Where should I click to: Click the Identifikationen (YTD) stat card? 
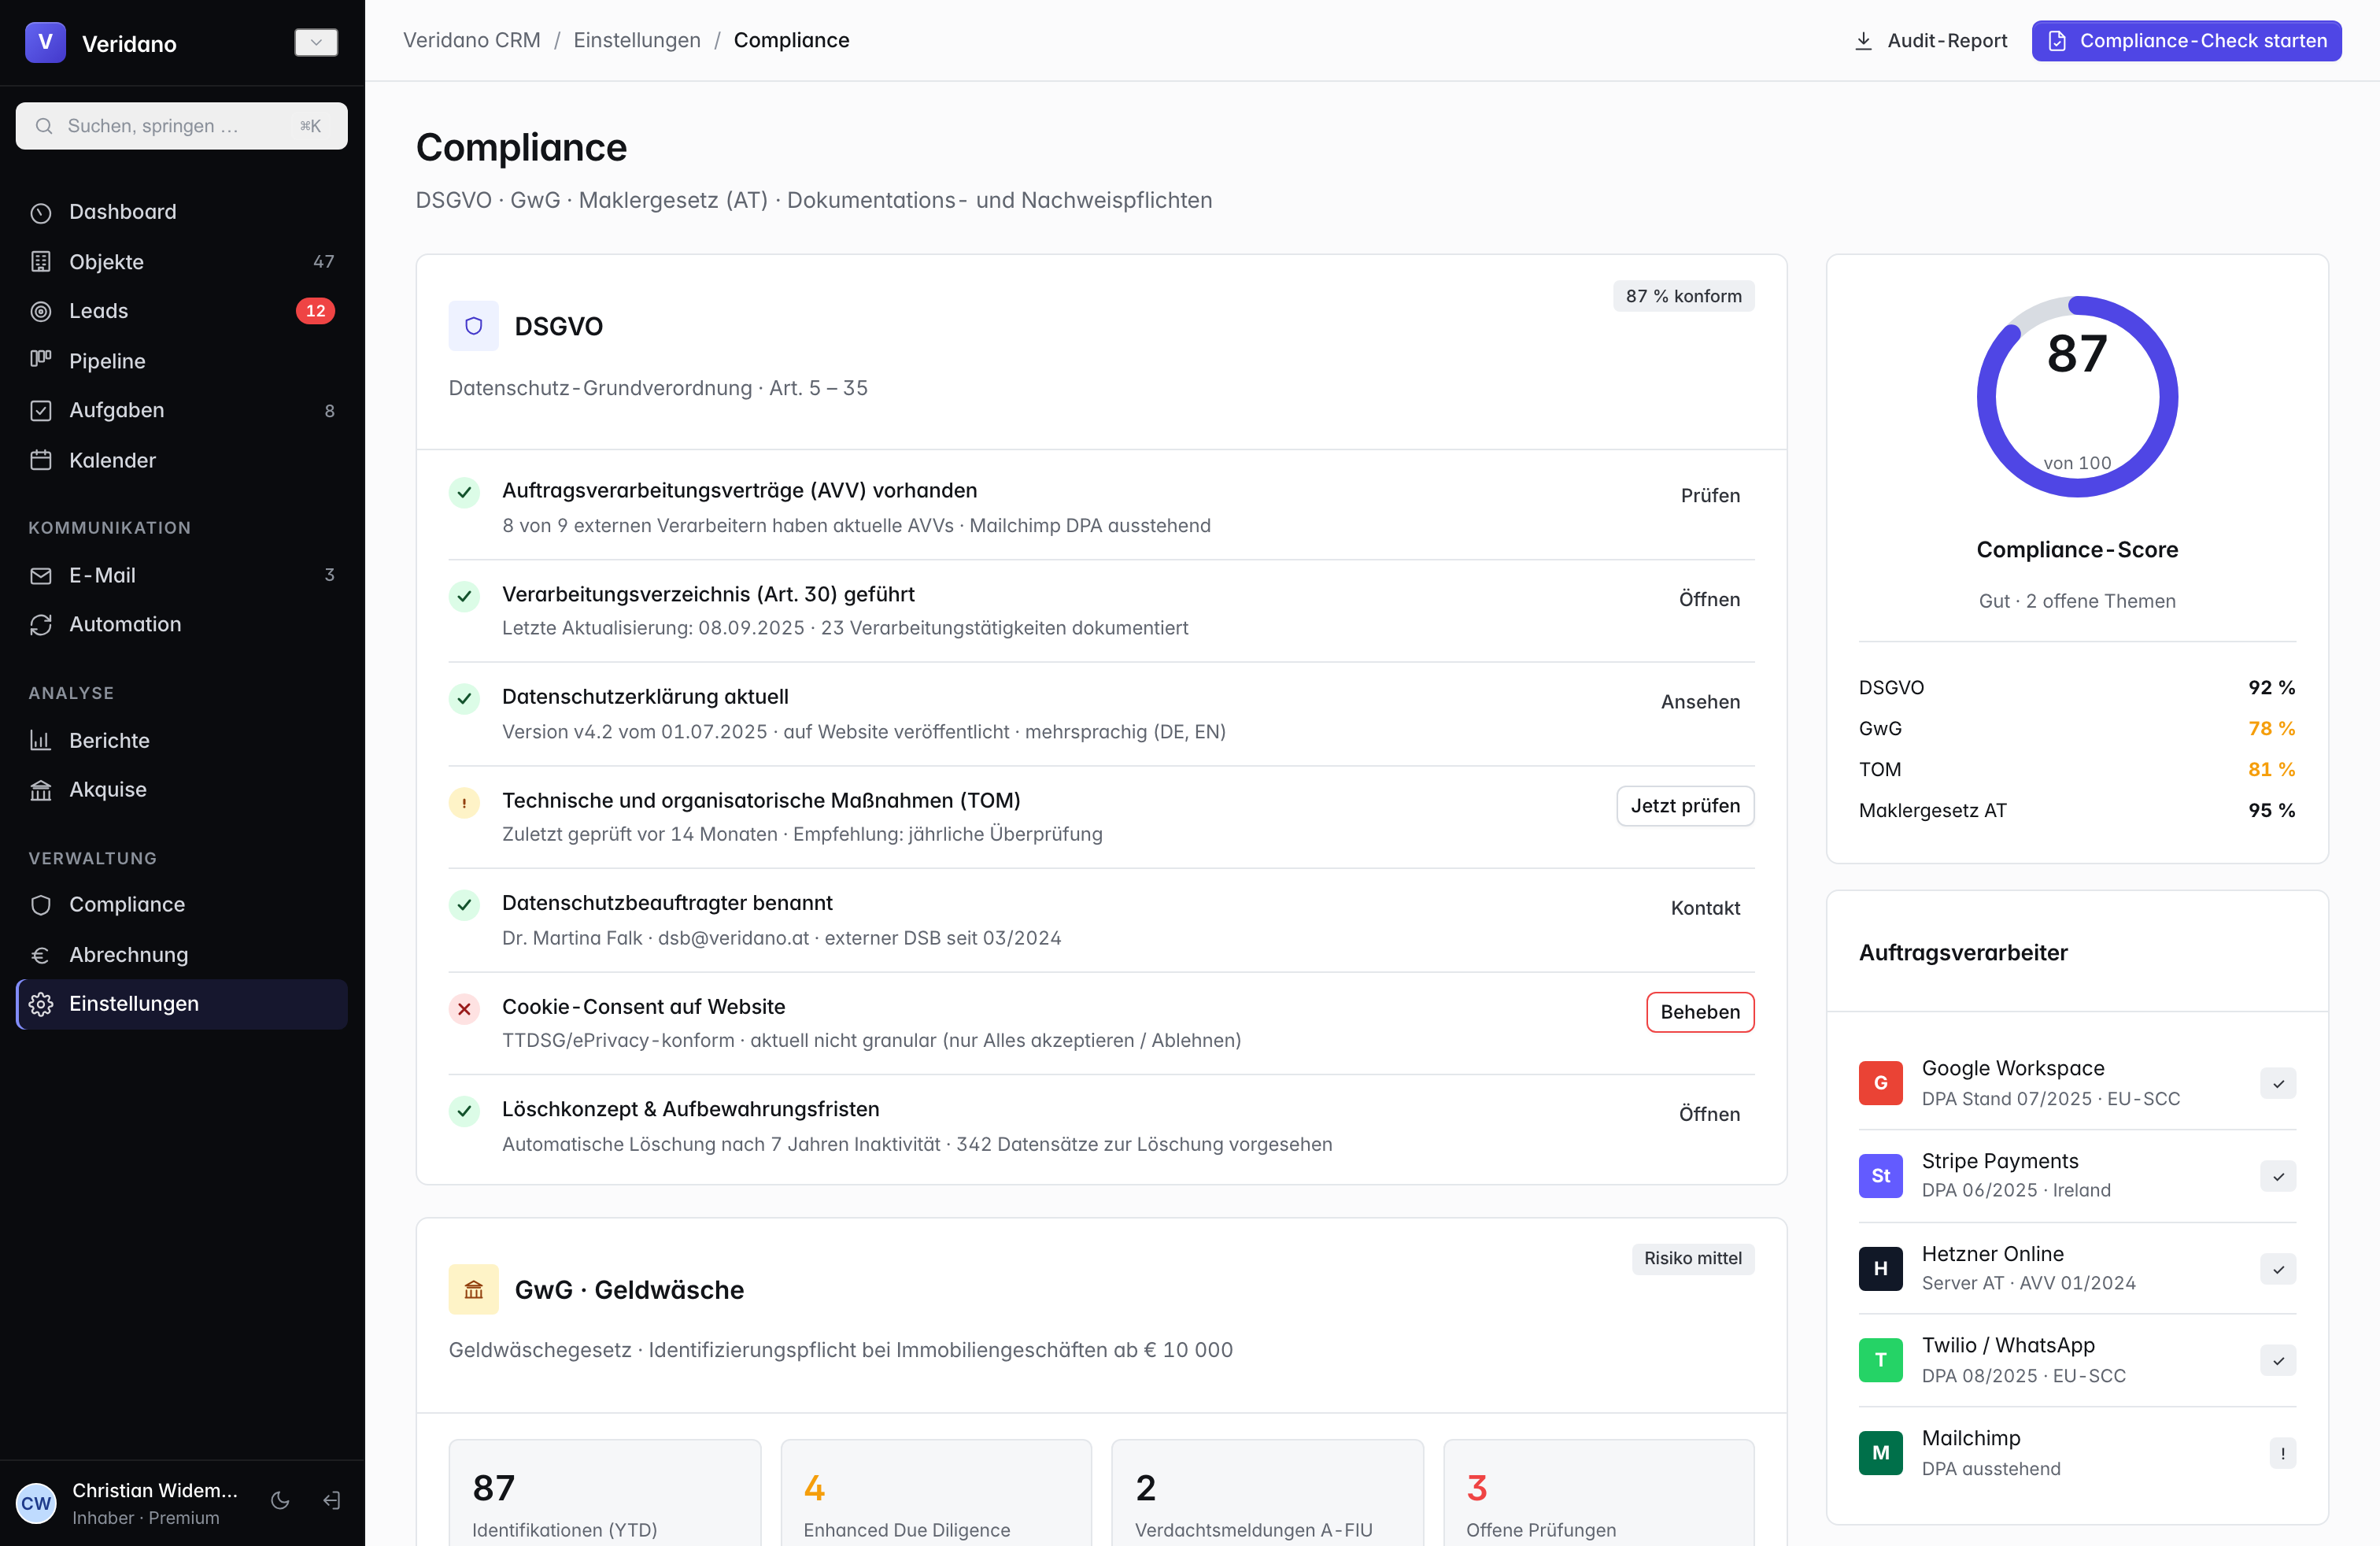click(x=605, y=1492)
